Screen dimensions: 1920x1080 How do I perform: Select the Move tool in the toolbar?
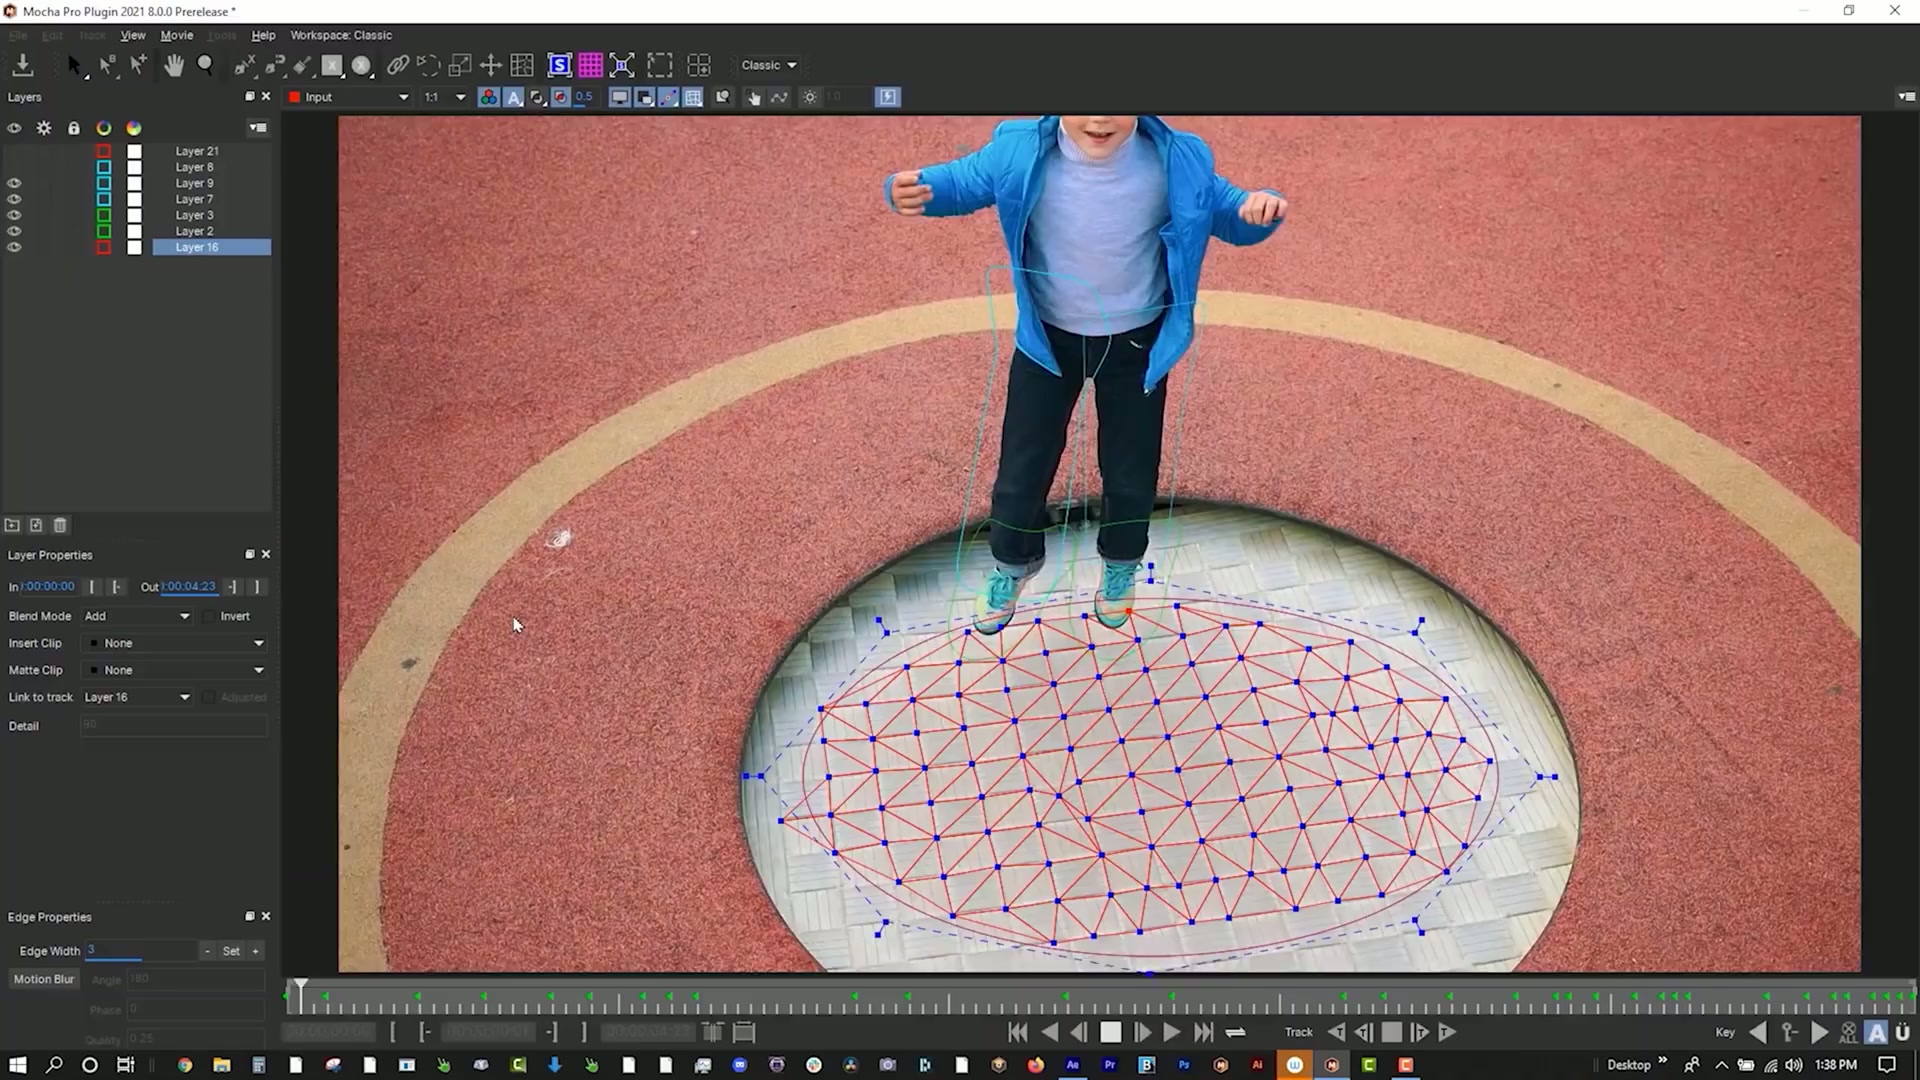pyautogui.click(x=490, y=65)
